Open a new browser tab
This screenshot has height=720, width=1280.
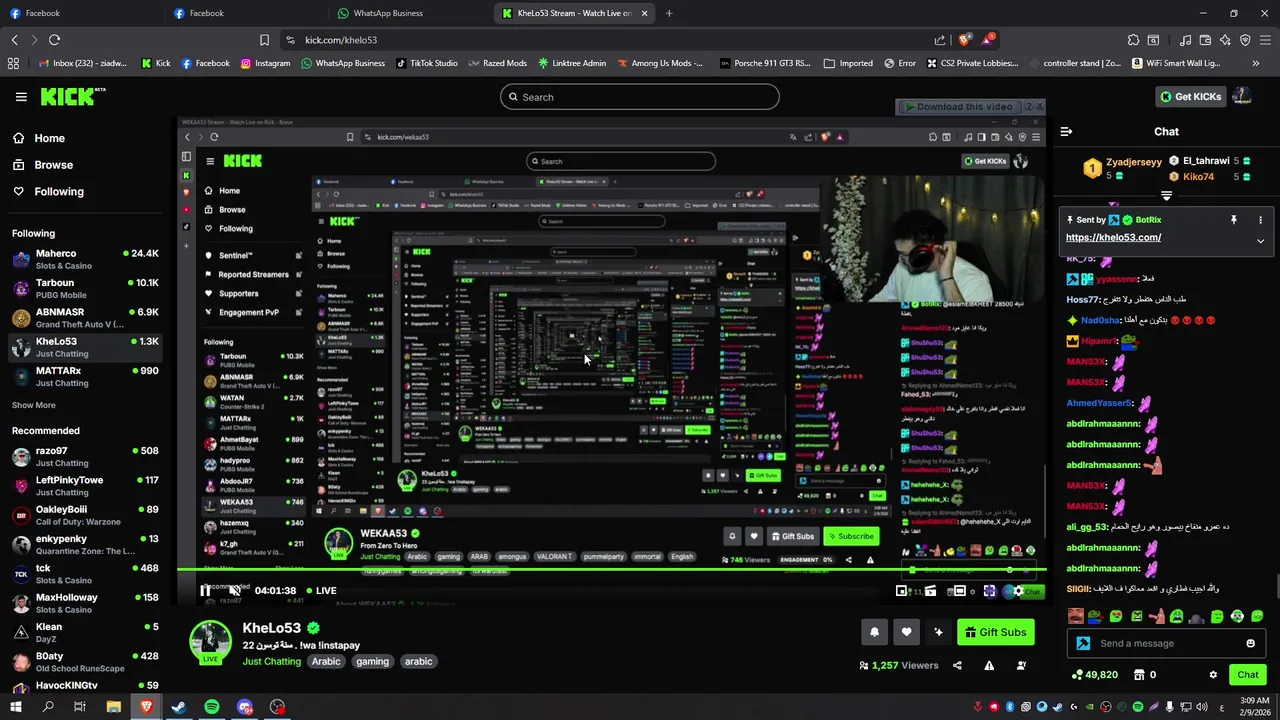669,13
